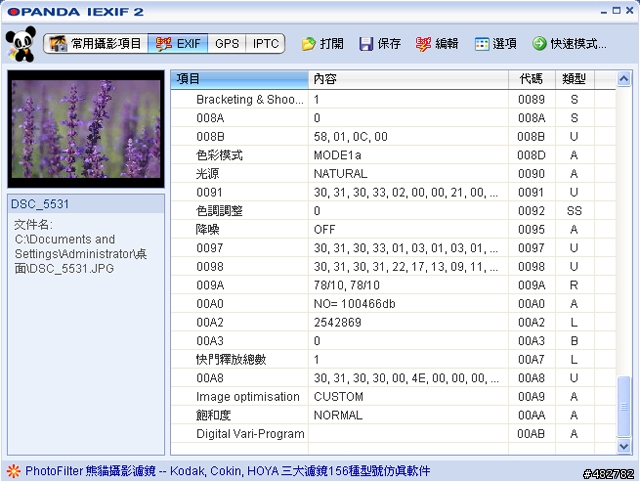Open the 常用攝影項目 tab
640x482 pixels.
[x=96, y=43]
